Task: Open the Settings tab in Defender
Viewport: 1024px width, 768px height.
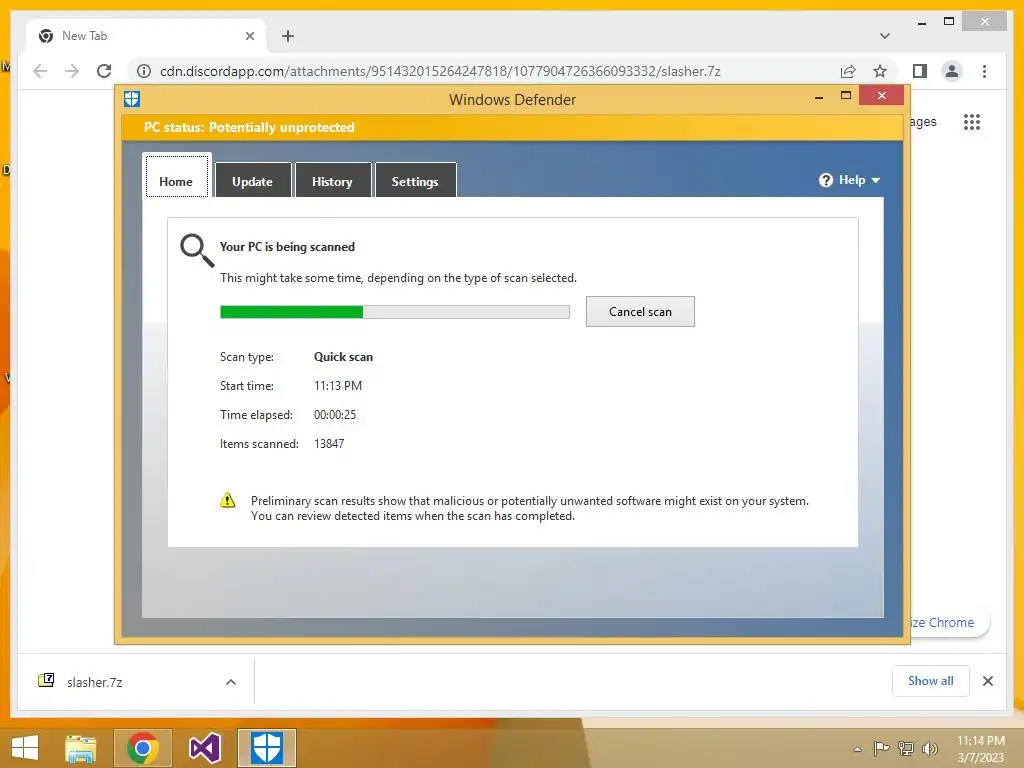Action: point(415,180)
